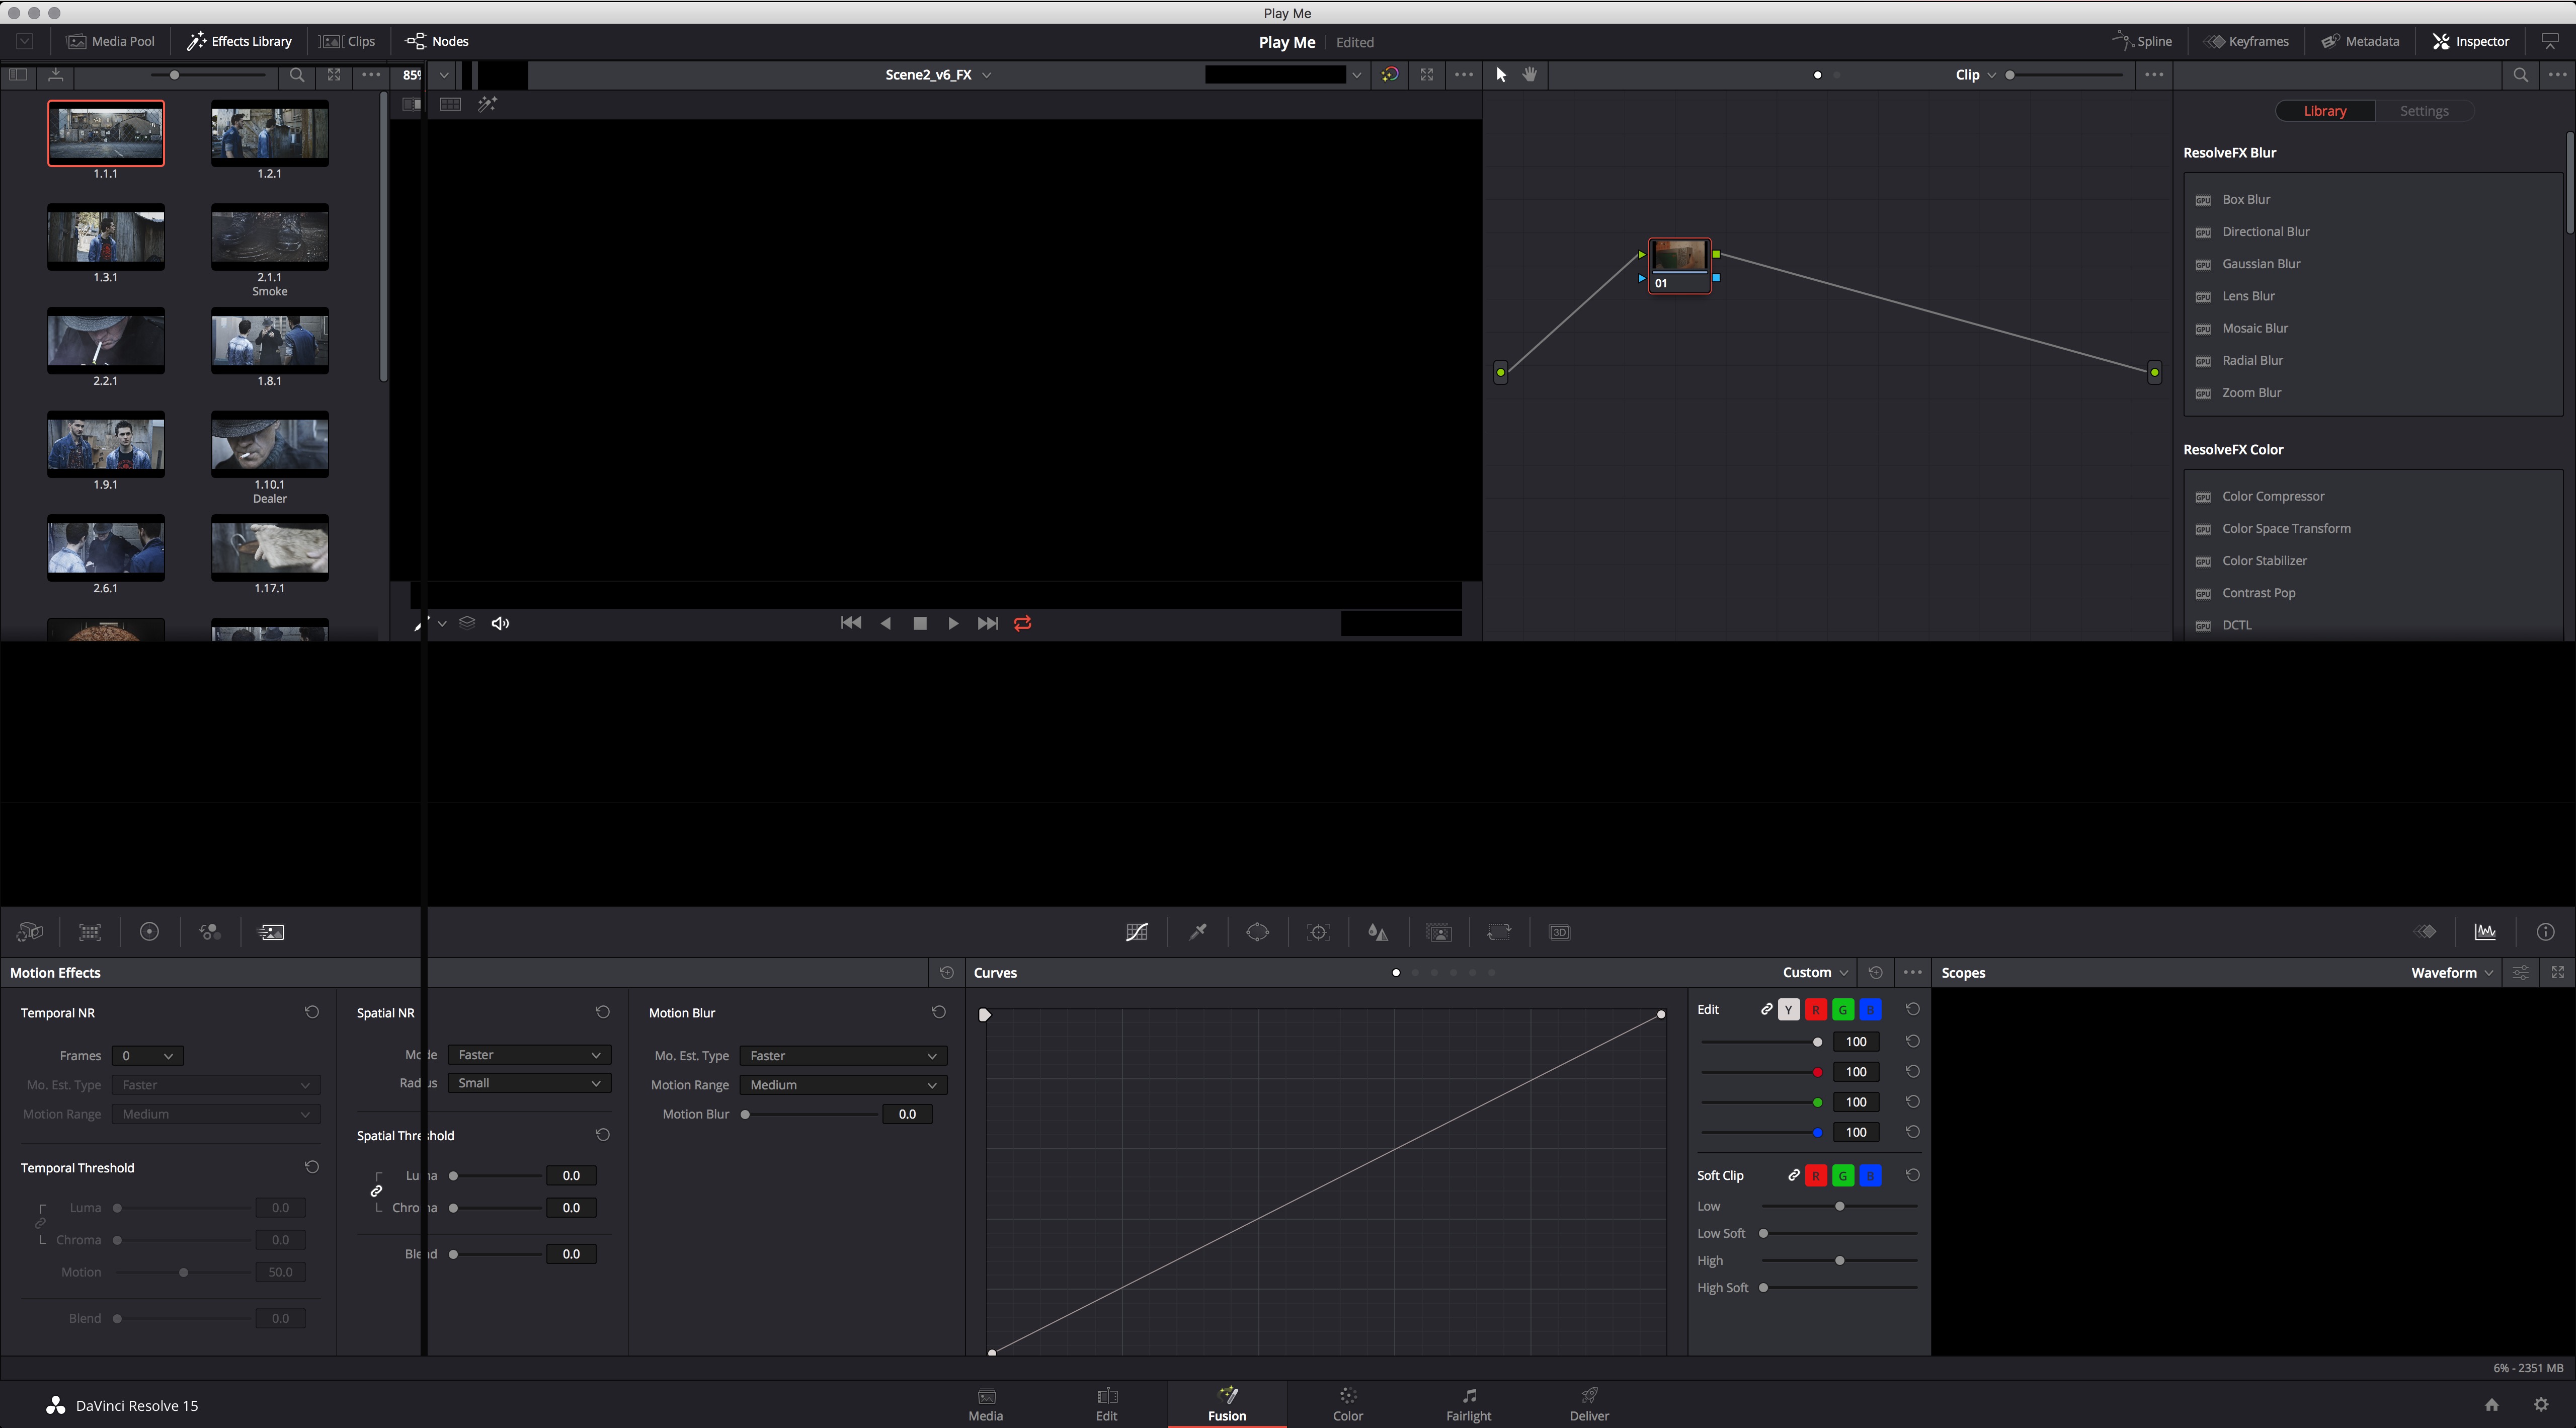
Task: Switch to the Color page
Action: click(1347, 1404)
